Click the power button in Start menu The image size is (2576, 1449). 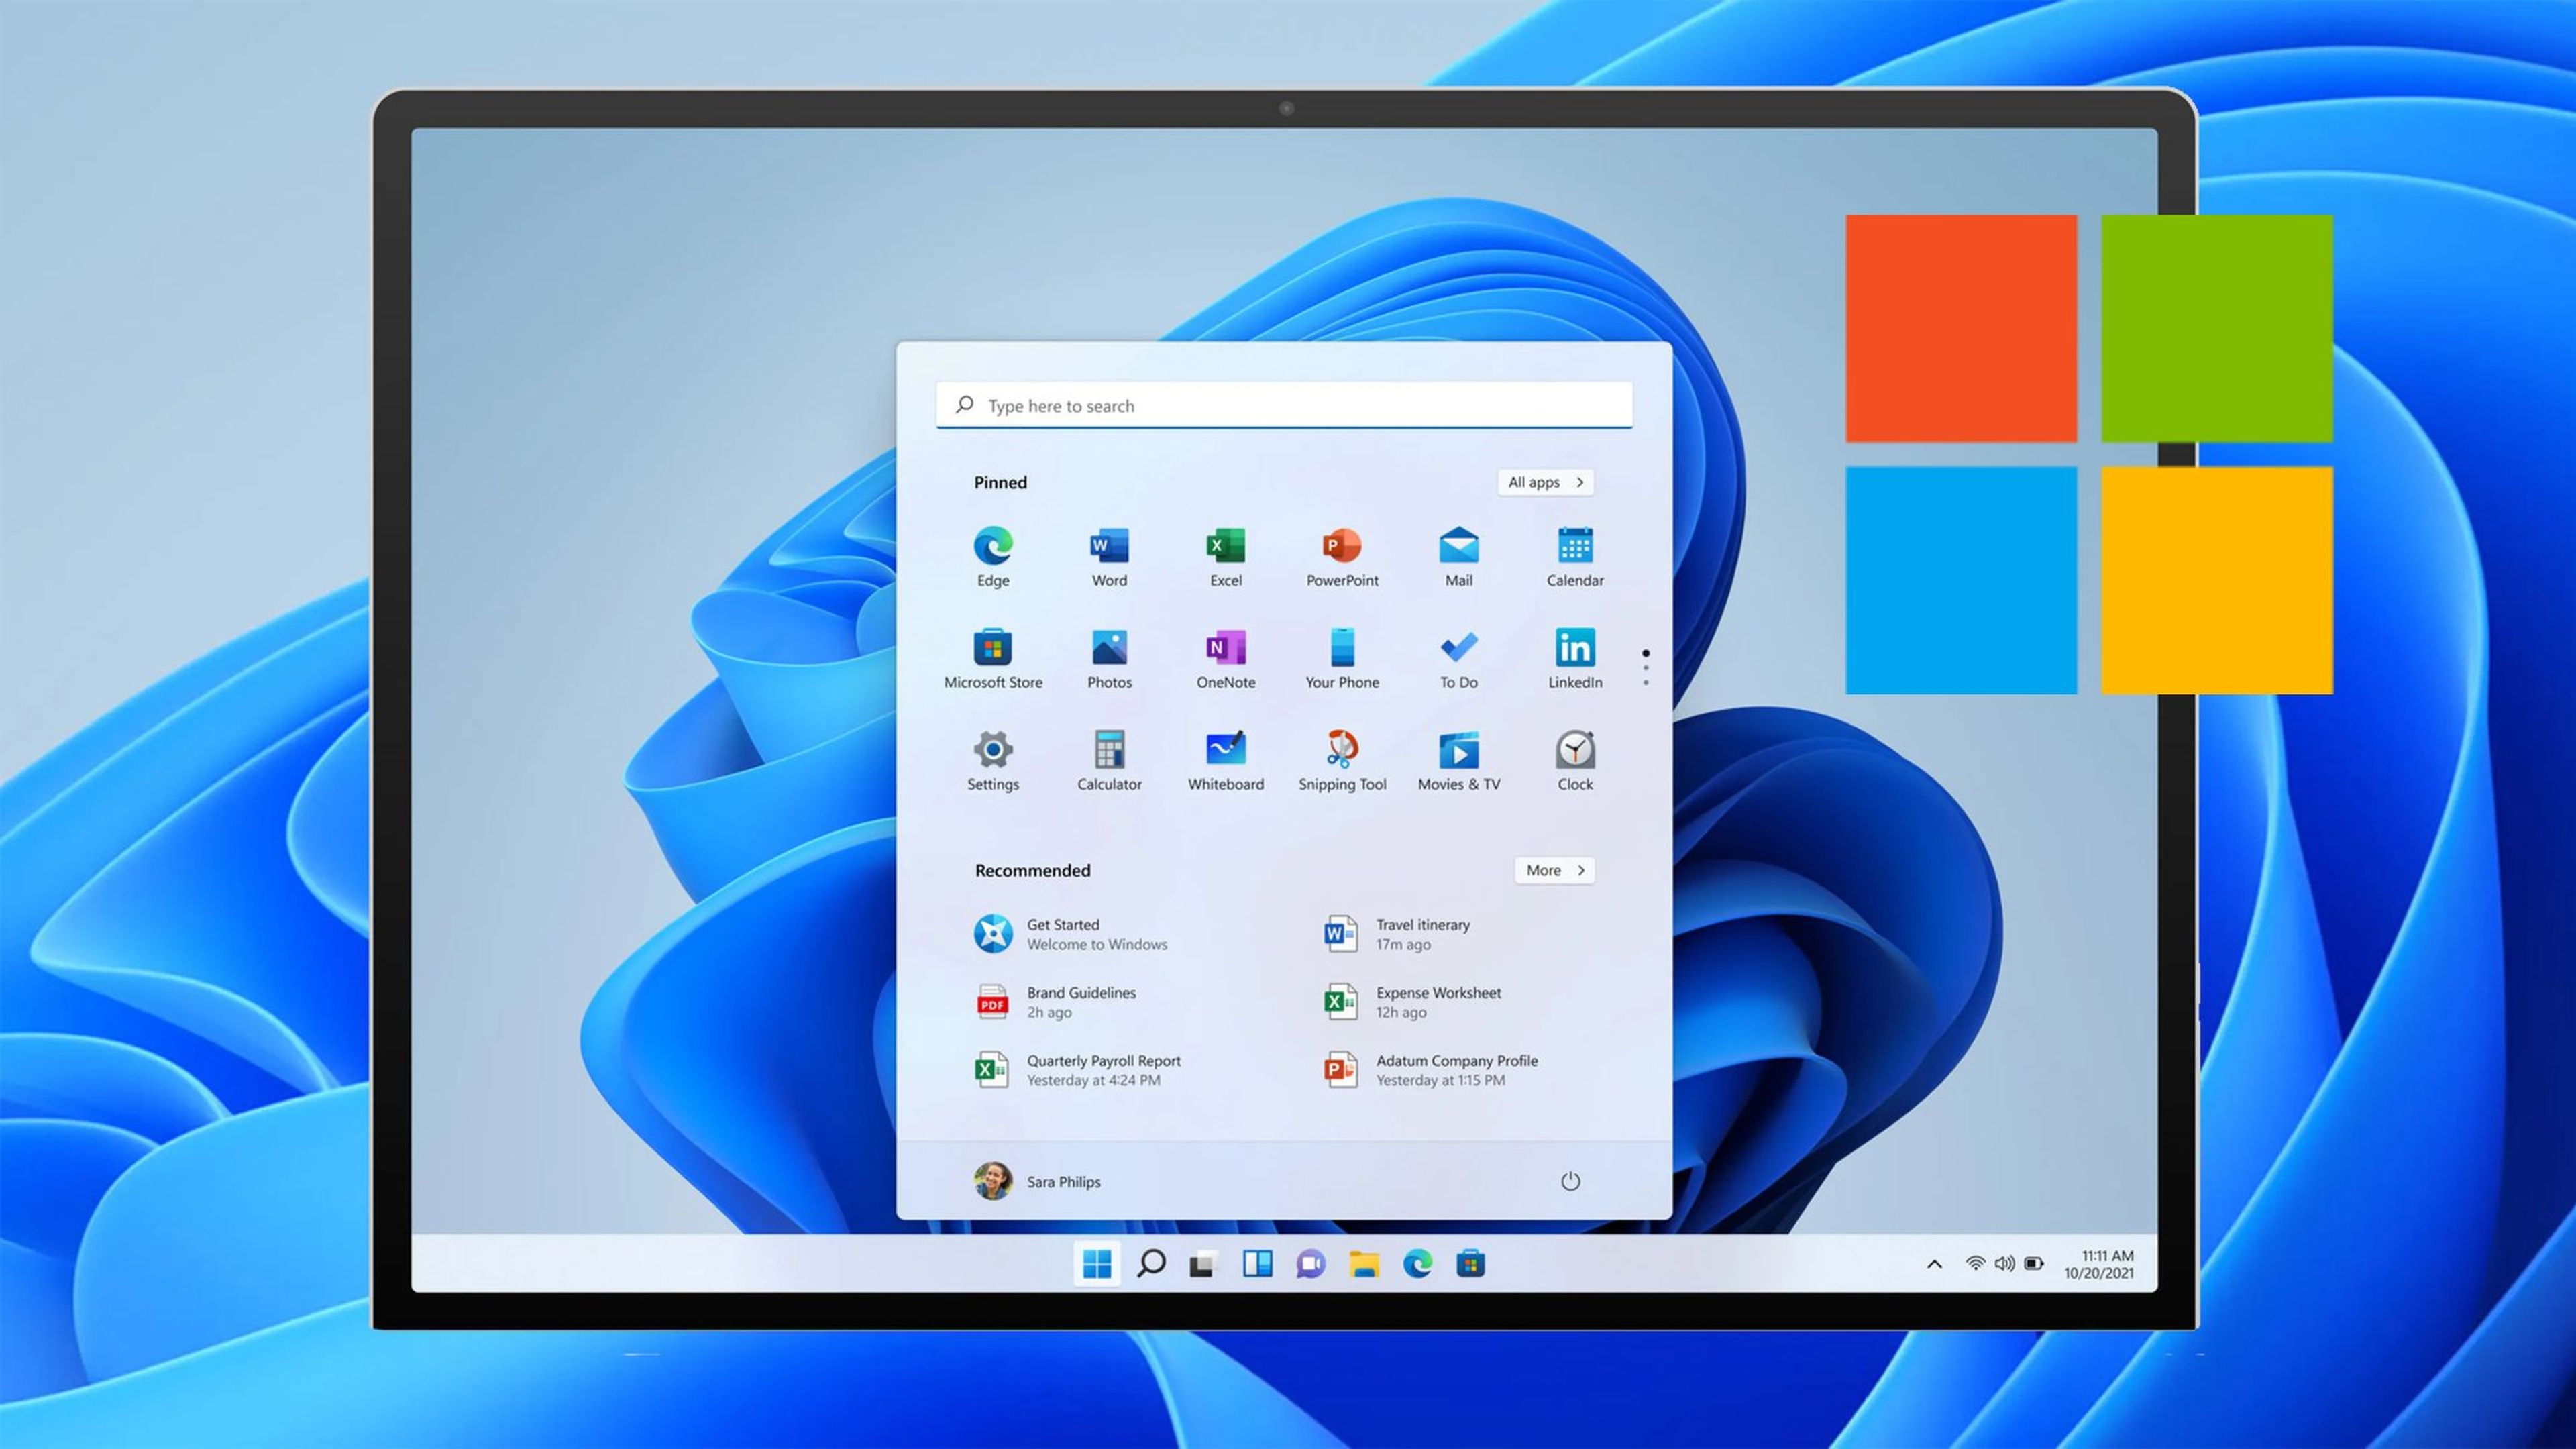coord(1570,1181)
